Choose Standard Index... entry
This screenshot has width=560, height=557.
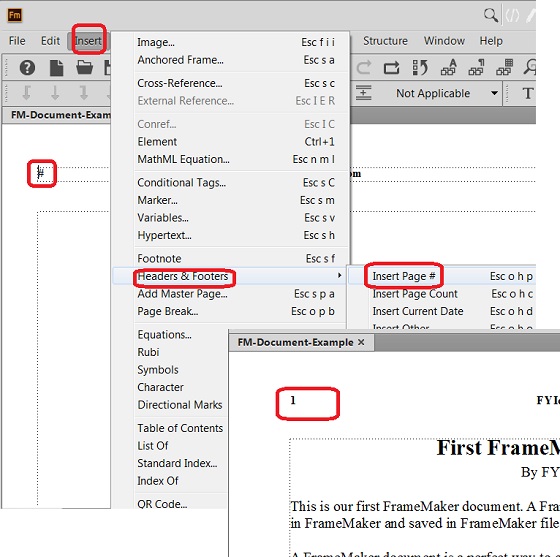177,463
